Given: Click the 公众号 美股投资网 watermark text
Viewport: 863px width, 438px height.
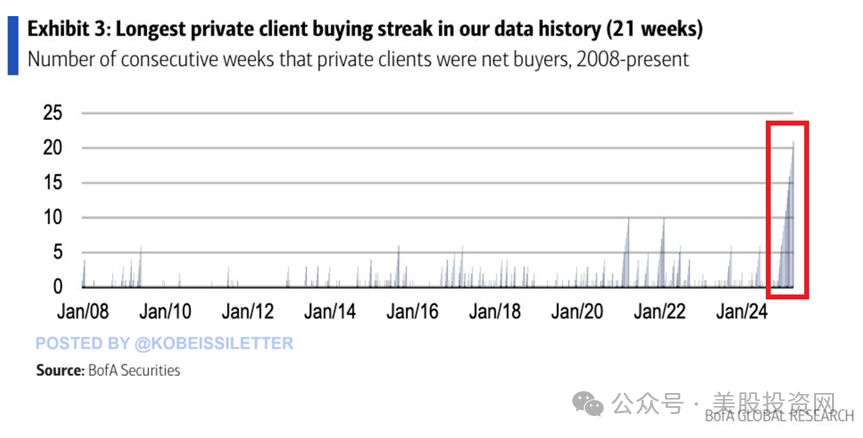Looking at the screenshot, I should click(724, 404).
